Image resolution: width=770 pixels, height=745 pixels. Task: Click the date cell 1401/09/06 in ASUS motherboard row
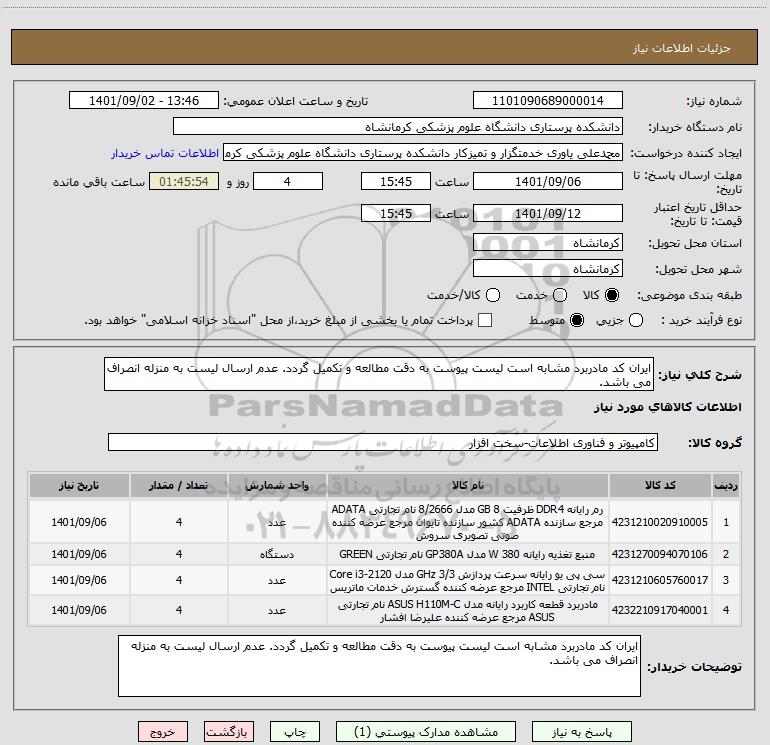tap(79, 610)
